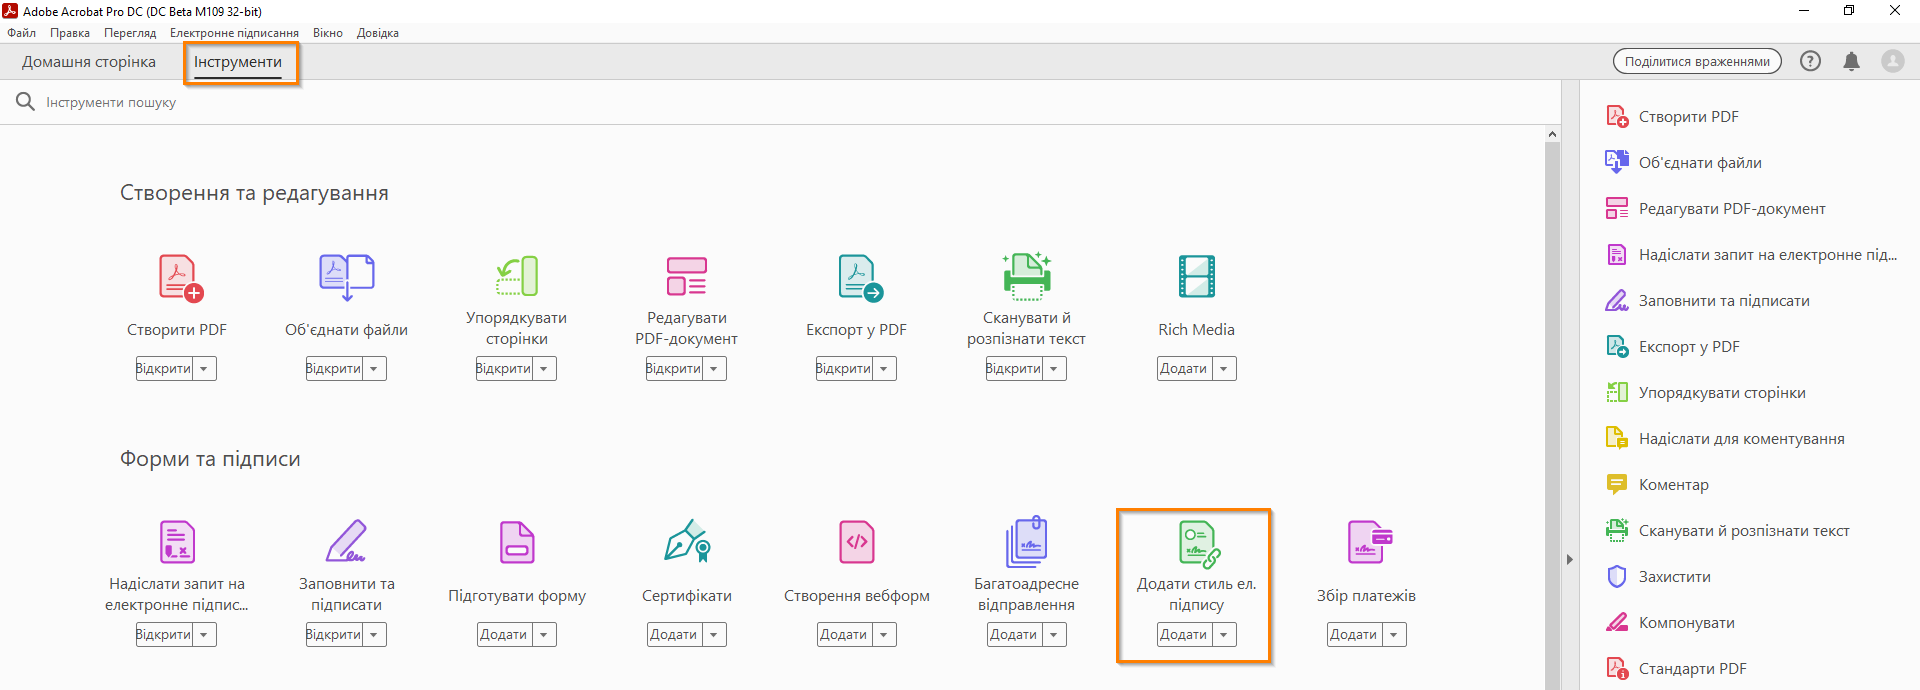Click Відкрити under Заповнити та підписати
The image size is (1920, 690).
click(334, 635)
